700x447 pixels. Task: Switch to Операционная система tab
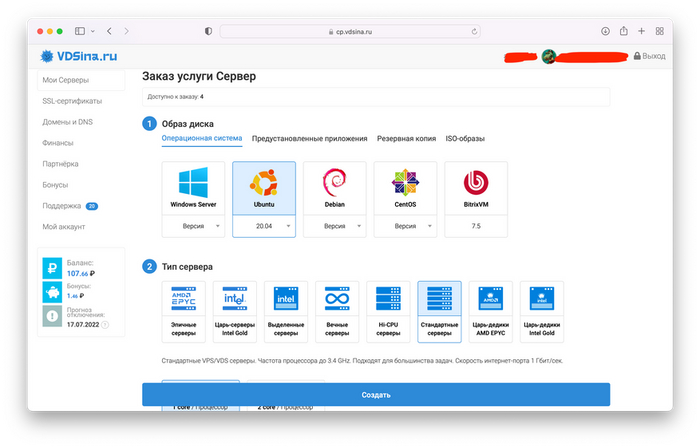pyautogui.click(x=202, y=138)
